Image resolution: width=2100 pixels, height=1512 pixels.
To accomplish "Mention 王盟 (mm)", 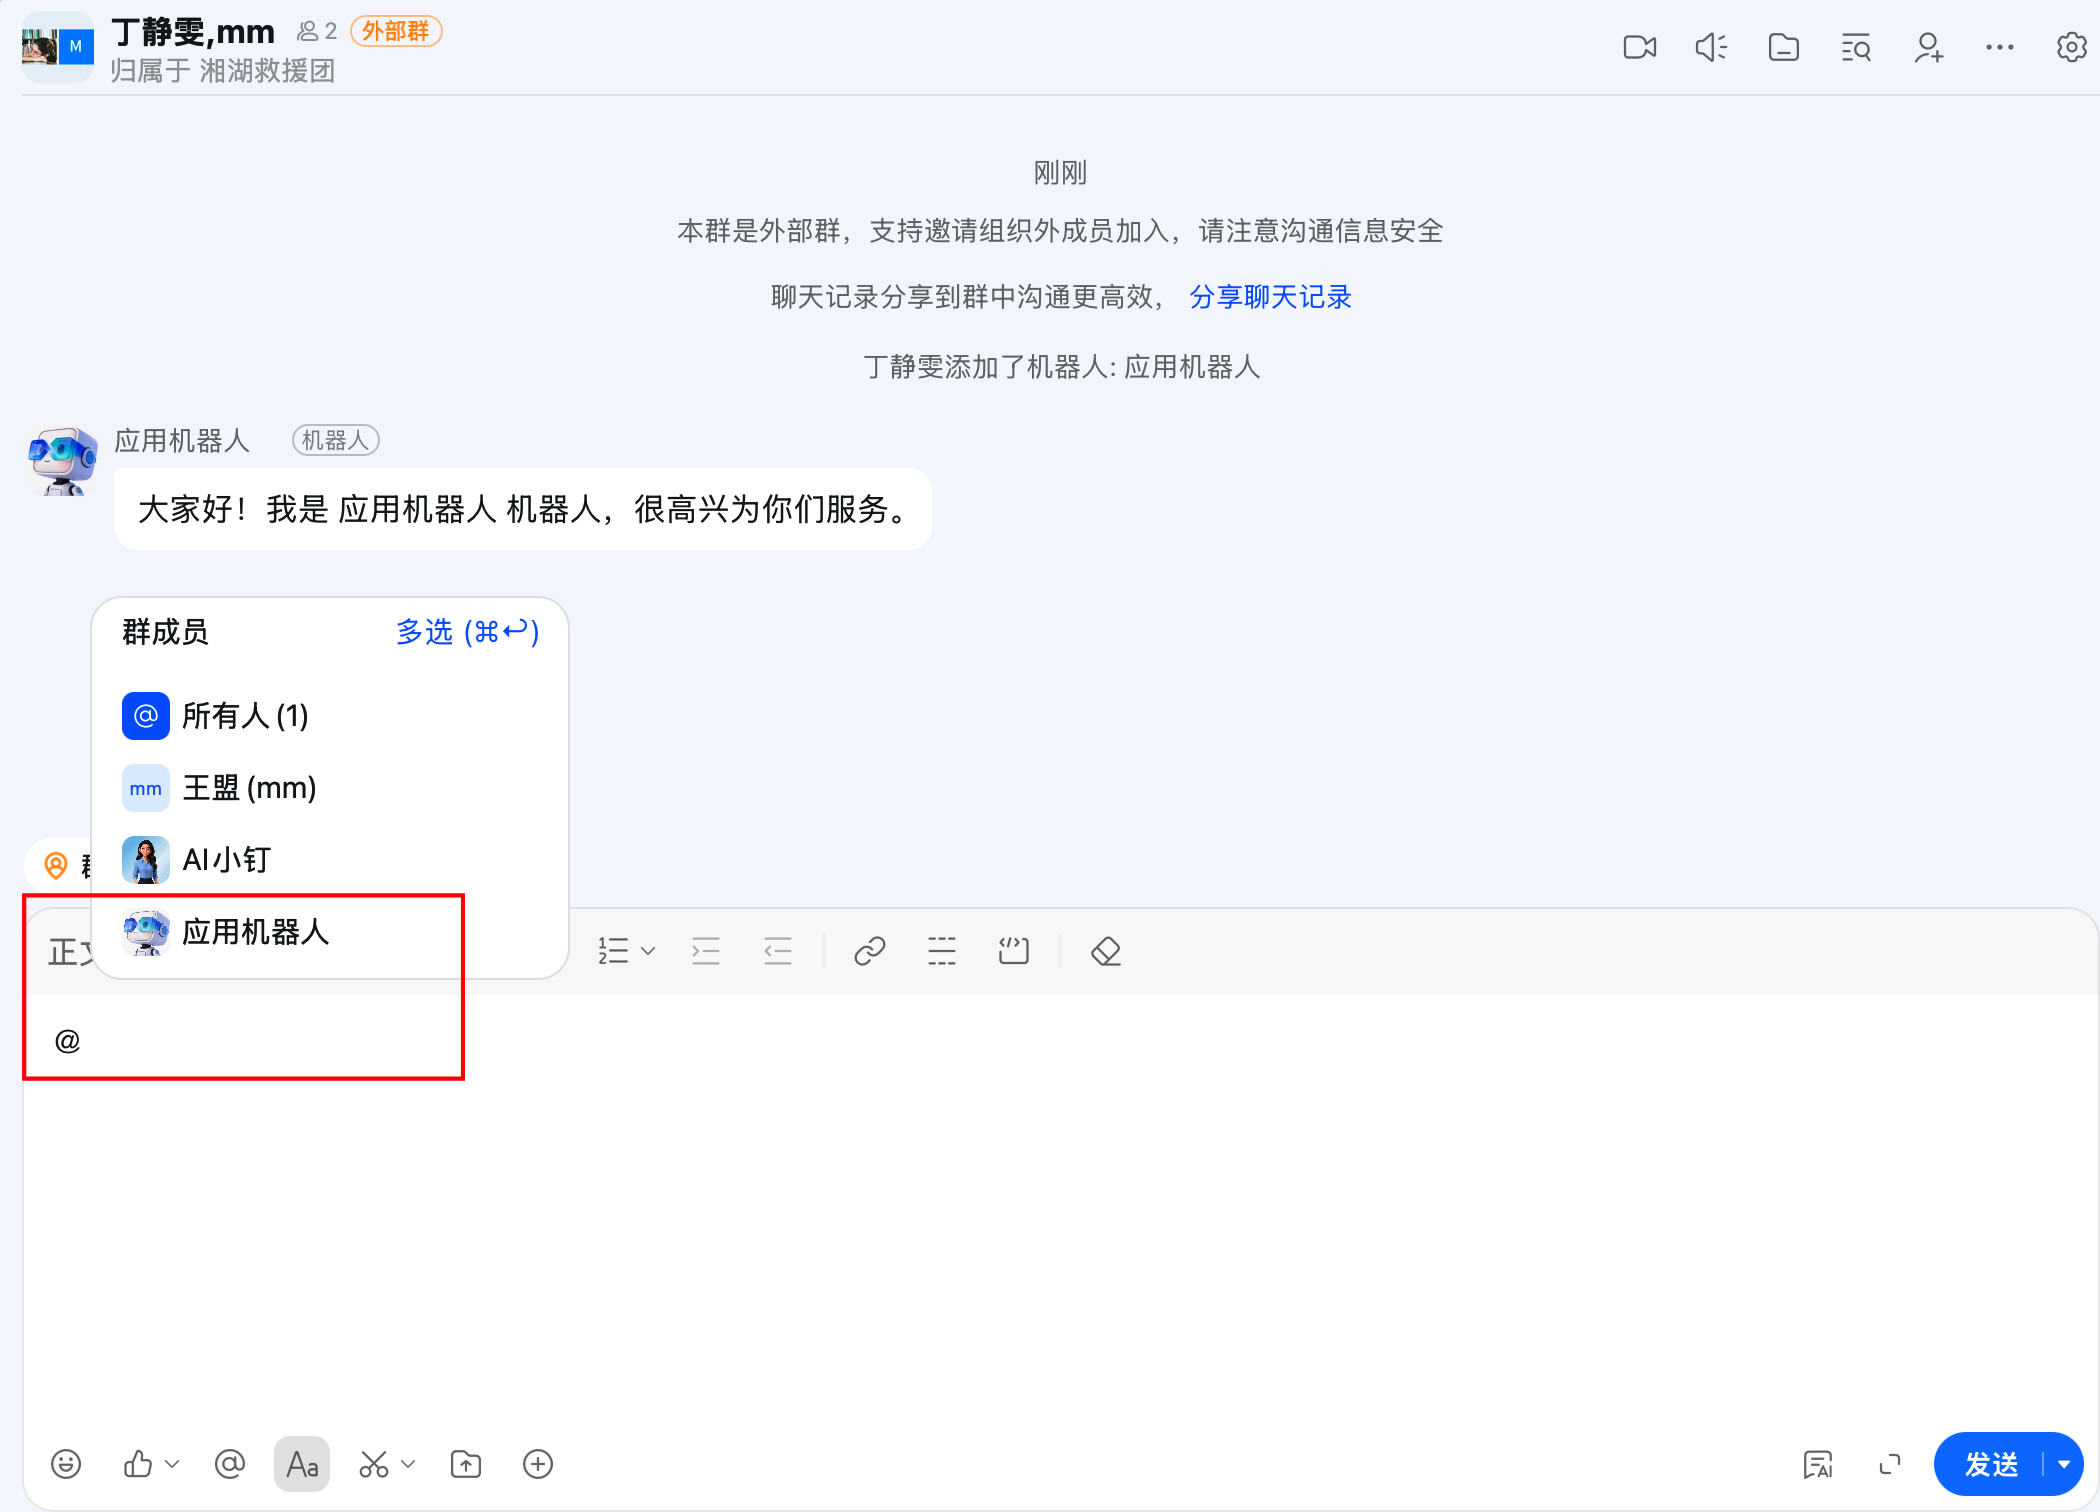I will (x=330, y=788).
